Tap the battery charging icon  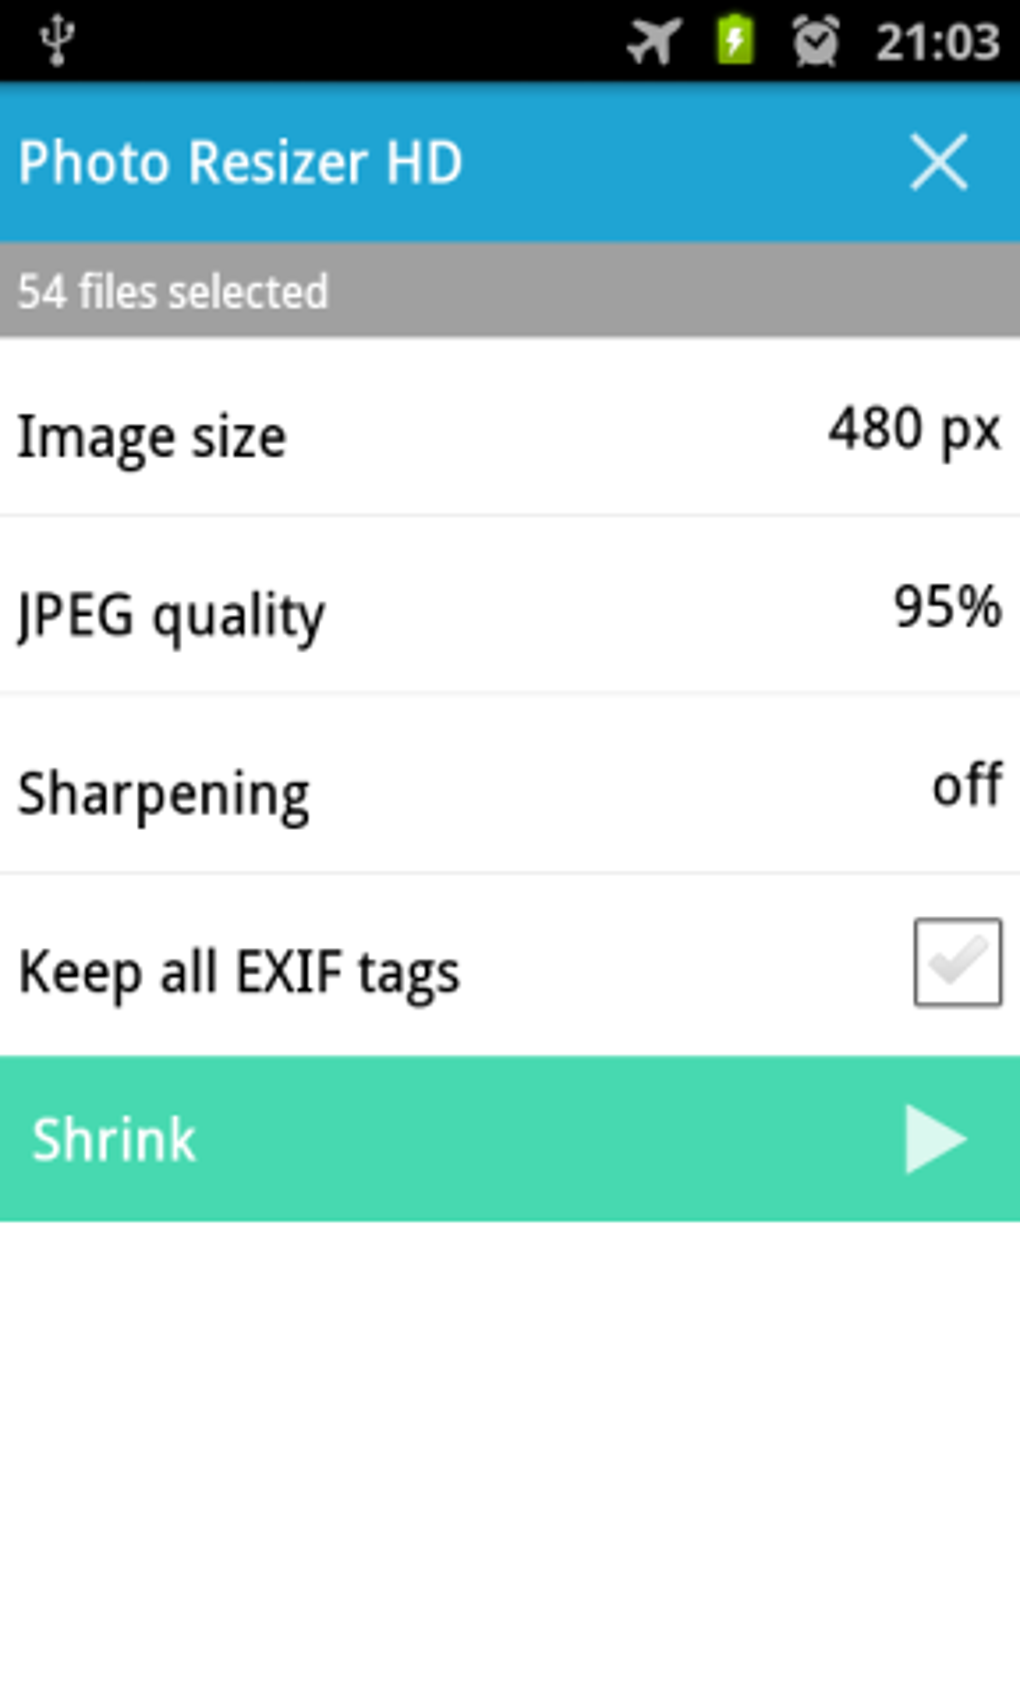pyautogui.click(x=735, y=40)
